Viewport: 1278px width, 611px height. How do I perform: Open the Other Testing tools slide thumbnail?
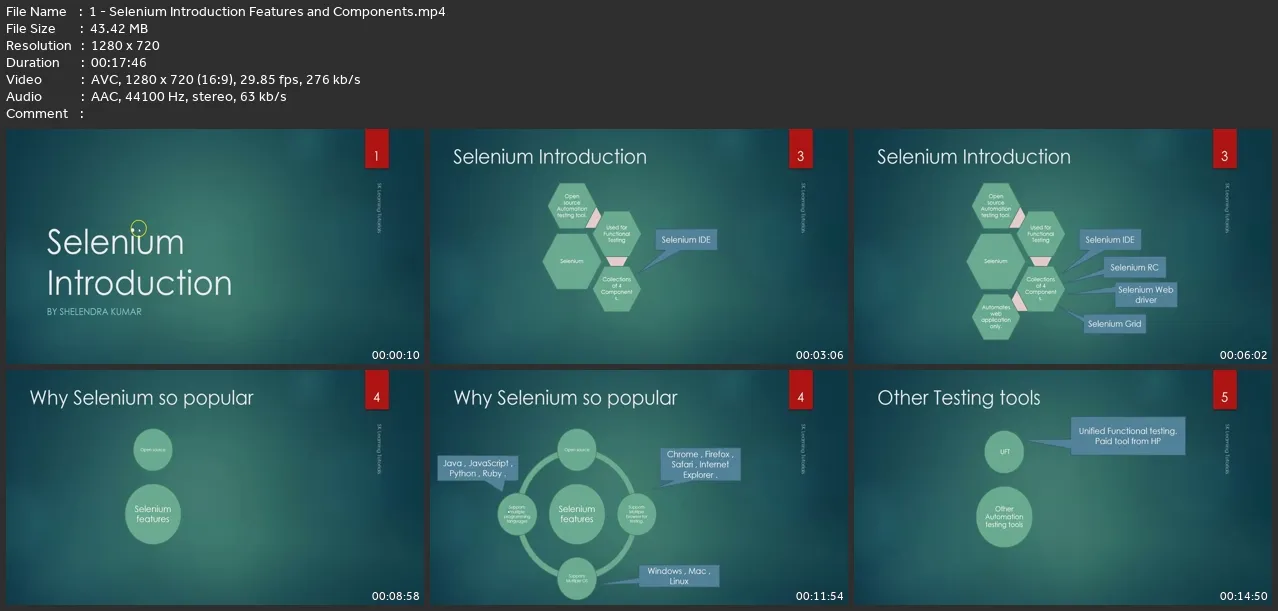1061,487
